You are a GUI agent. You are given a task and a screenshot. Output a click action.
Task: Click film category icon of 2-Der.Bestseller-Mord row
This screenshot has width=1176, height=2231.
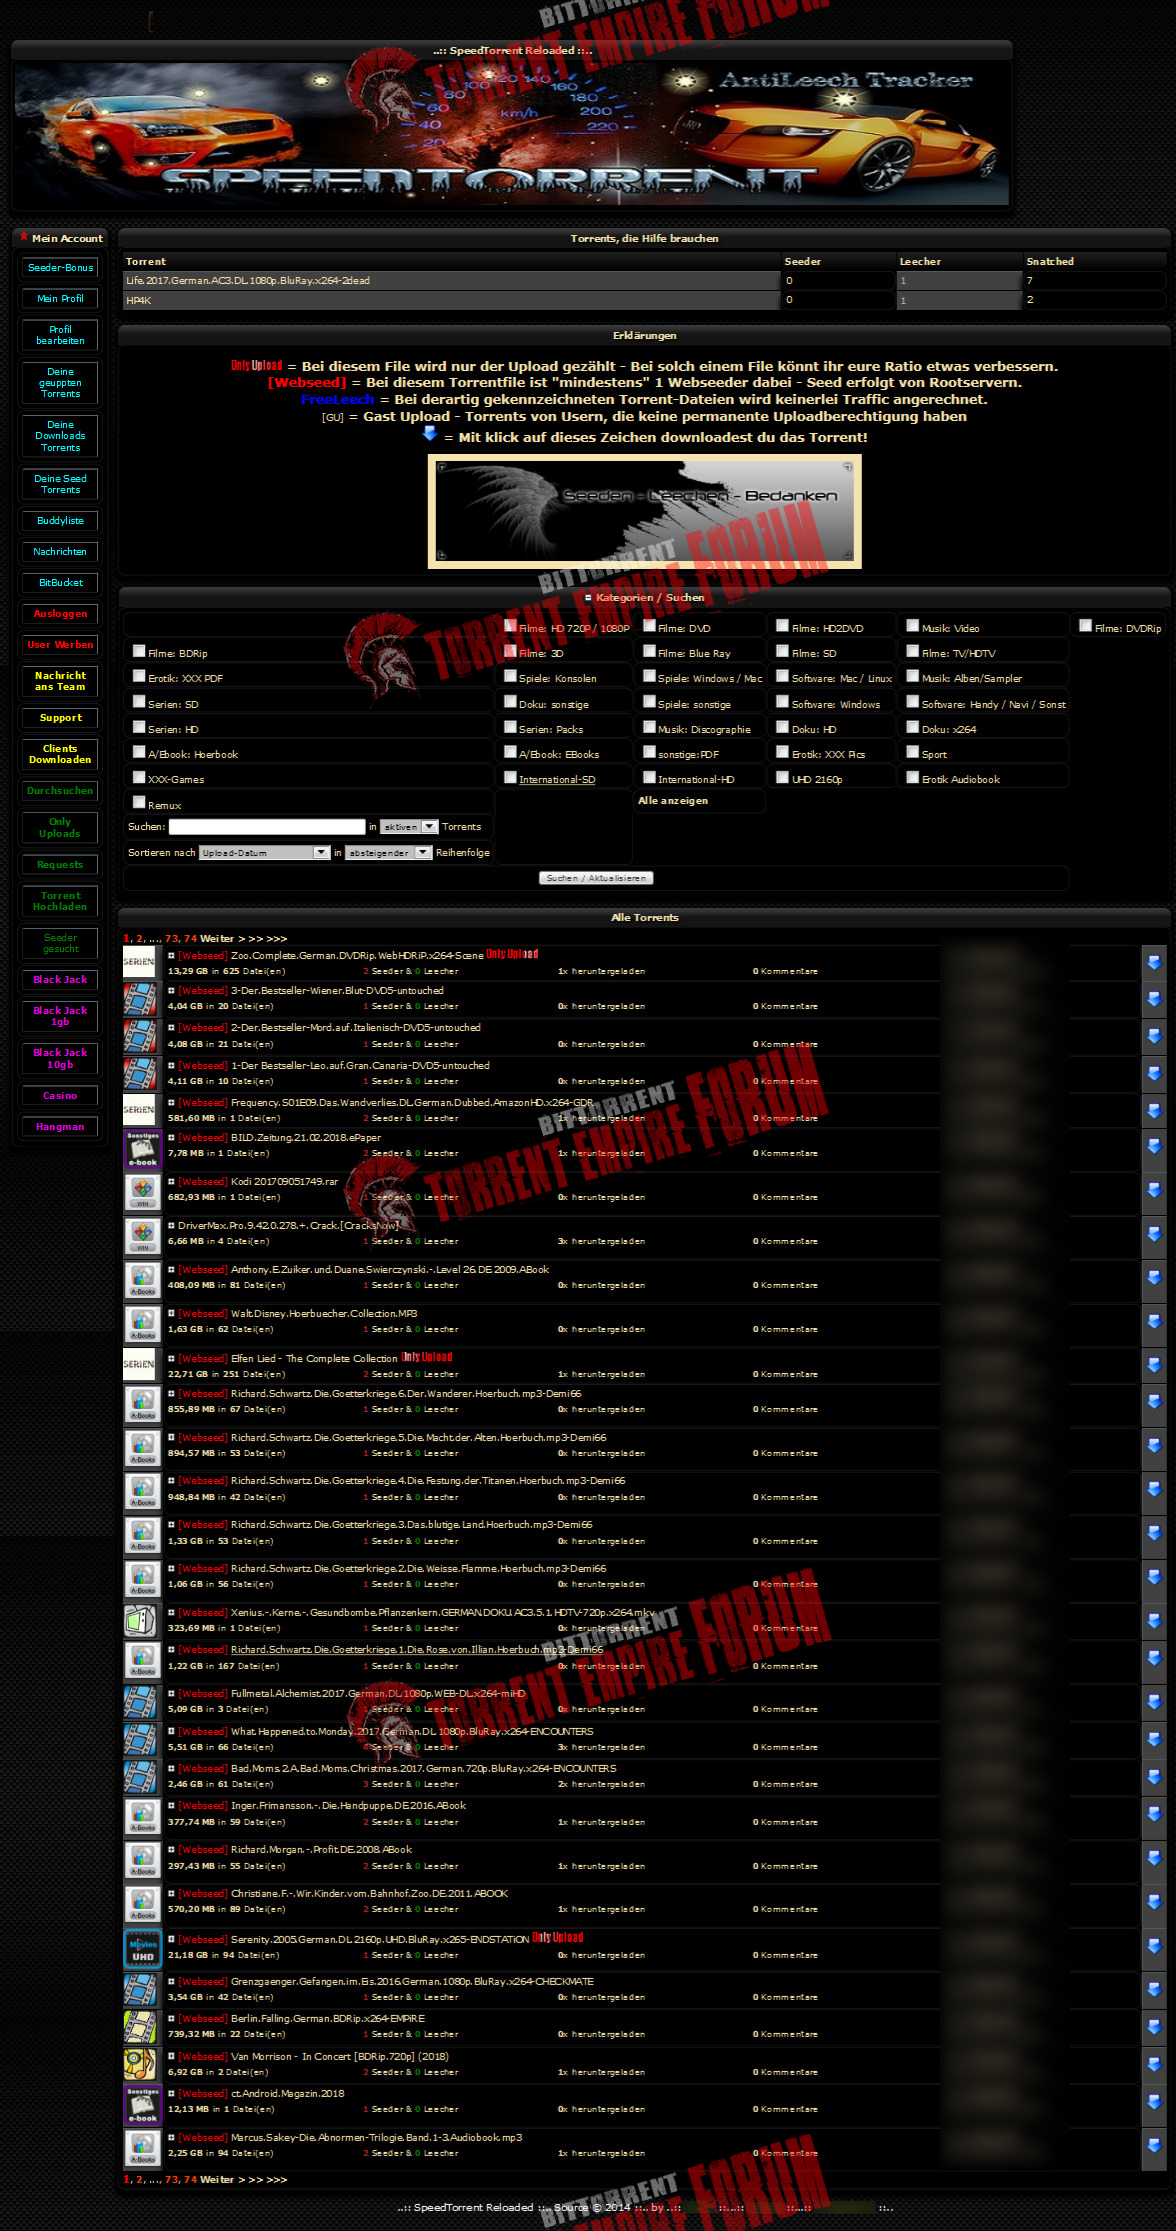coord(140,1035)
